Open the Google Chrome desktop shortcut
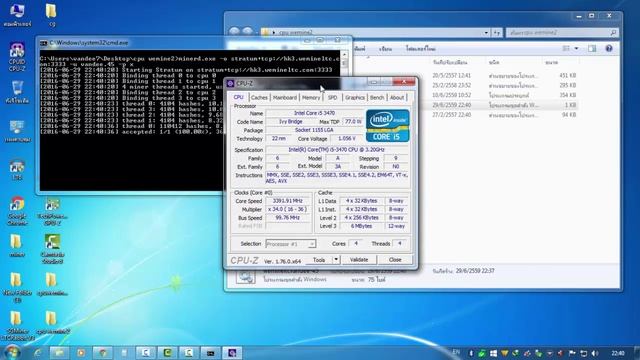 (x=17, y=211)
